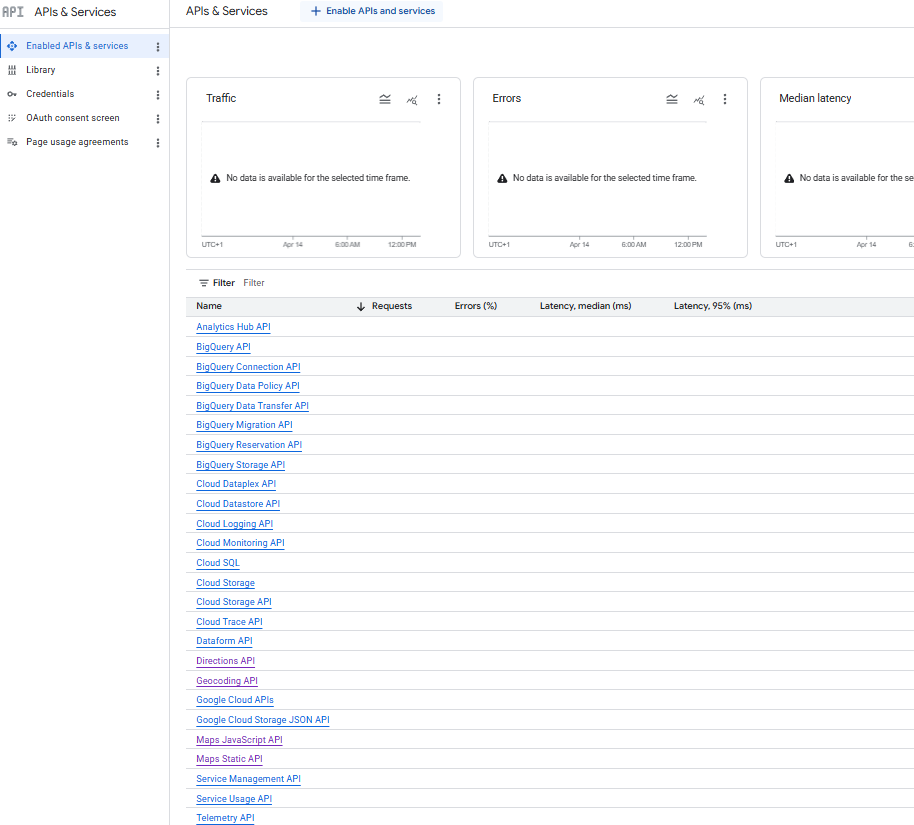The height and width of the screenshot is (825, 914).
Task: Open the Cloud Trace API link
Action: [x=230, y=622]
